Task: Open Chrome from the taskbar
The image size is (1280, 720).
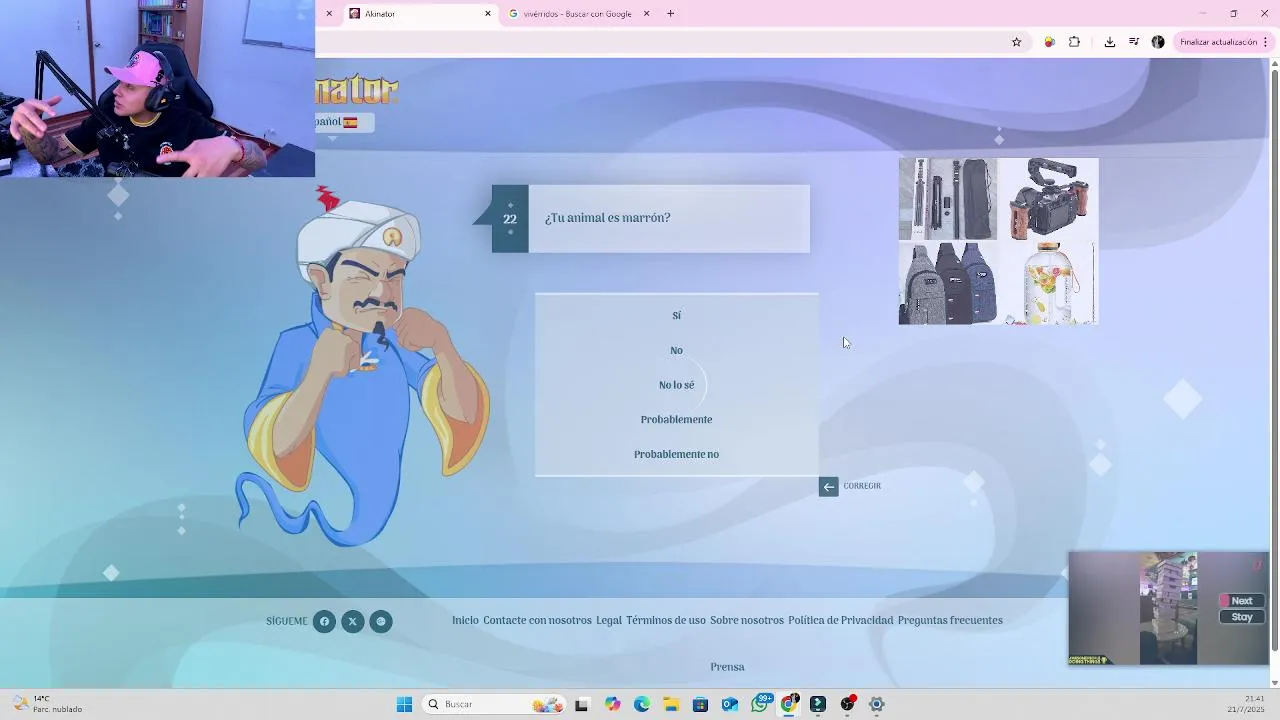Action: tap(789, 704)
